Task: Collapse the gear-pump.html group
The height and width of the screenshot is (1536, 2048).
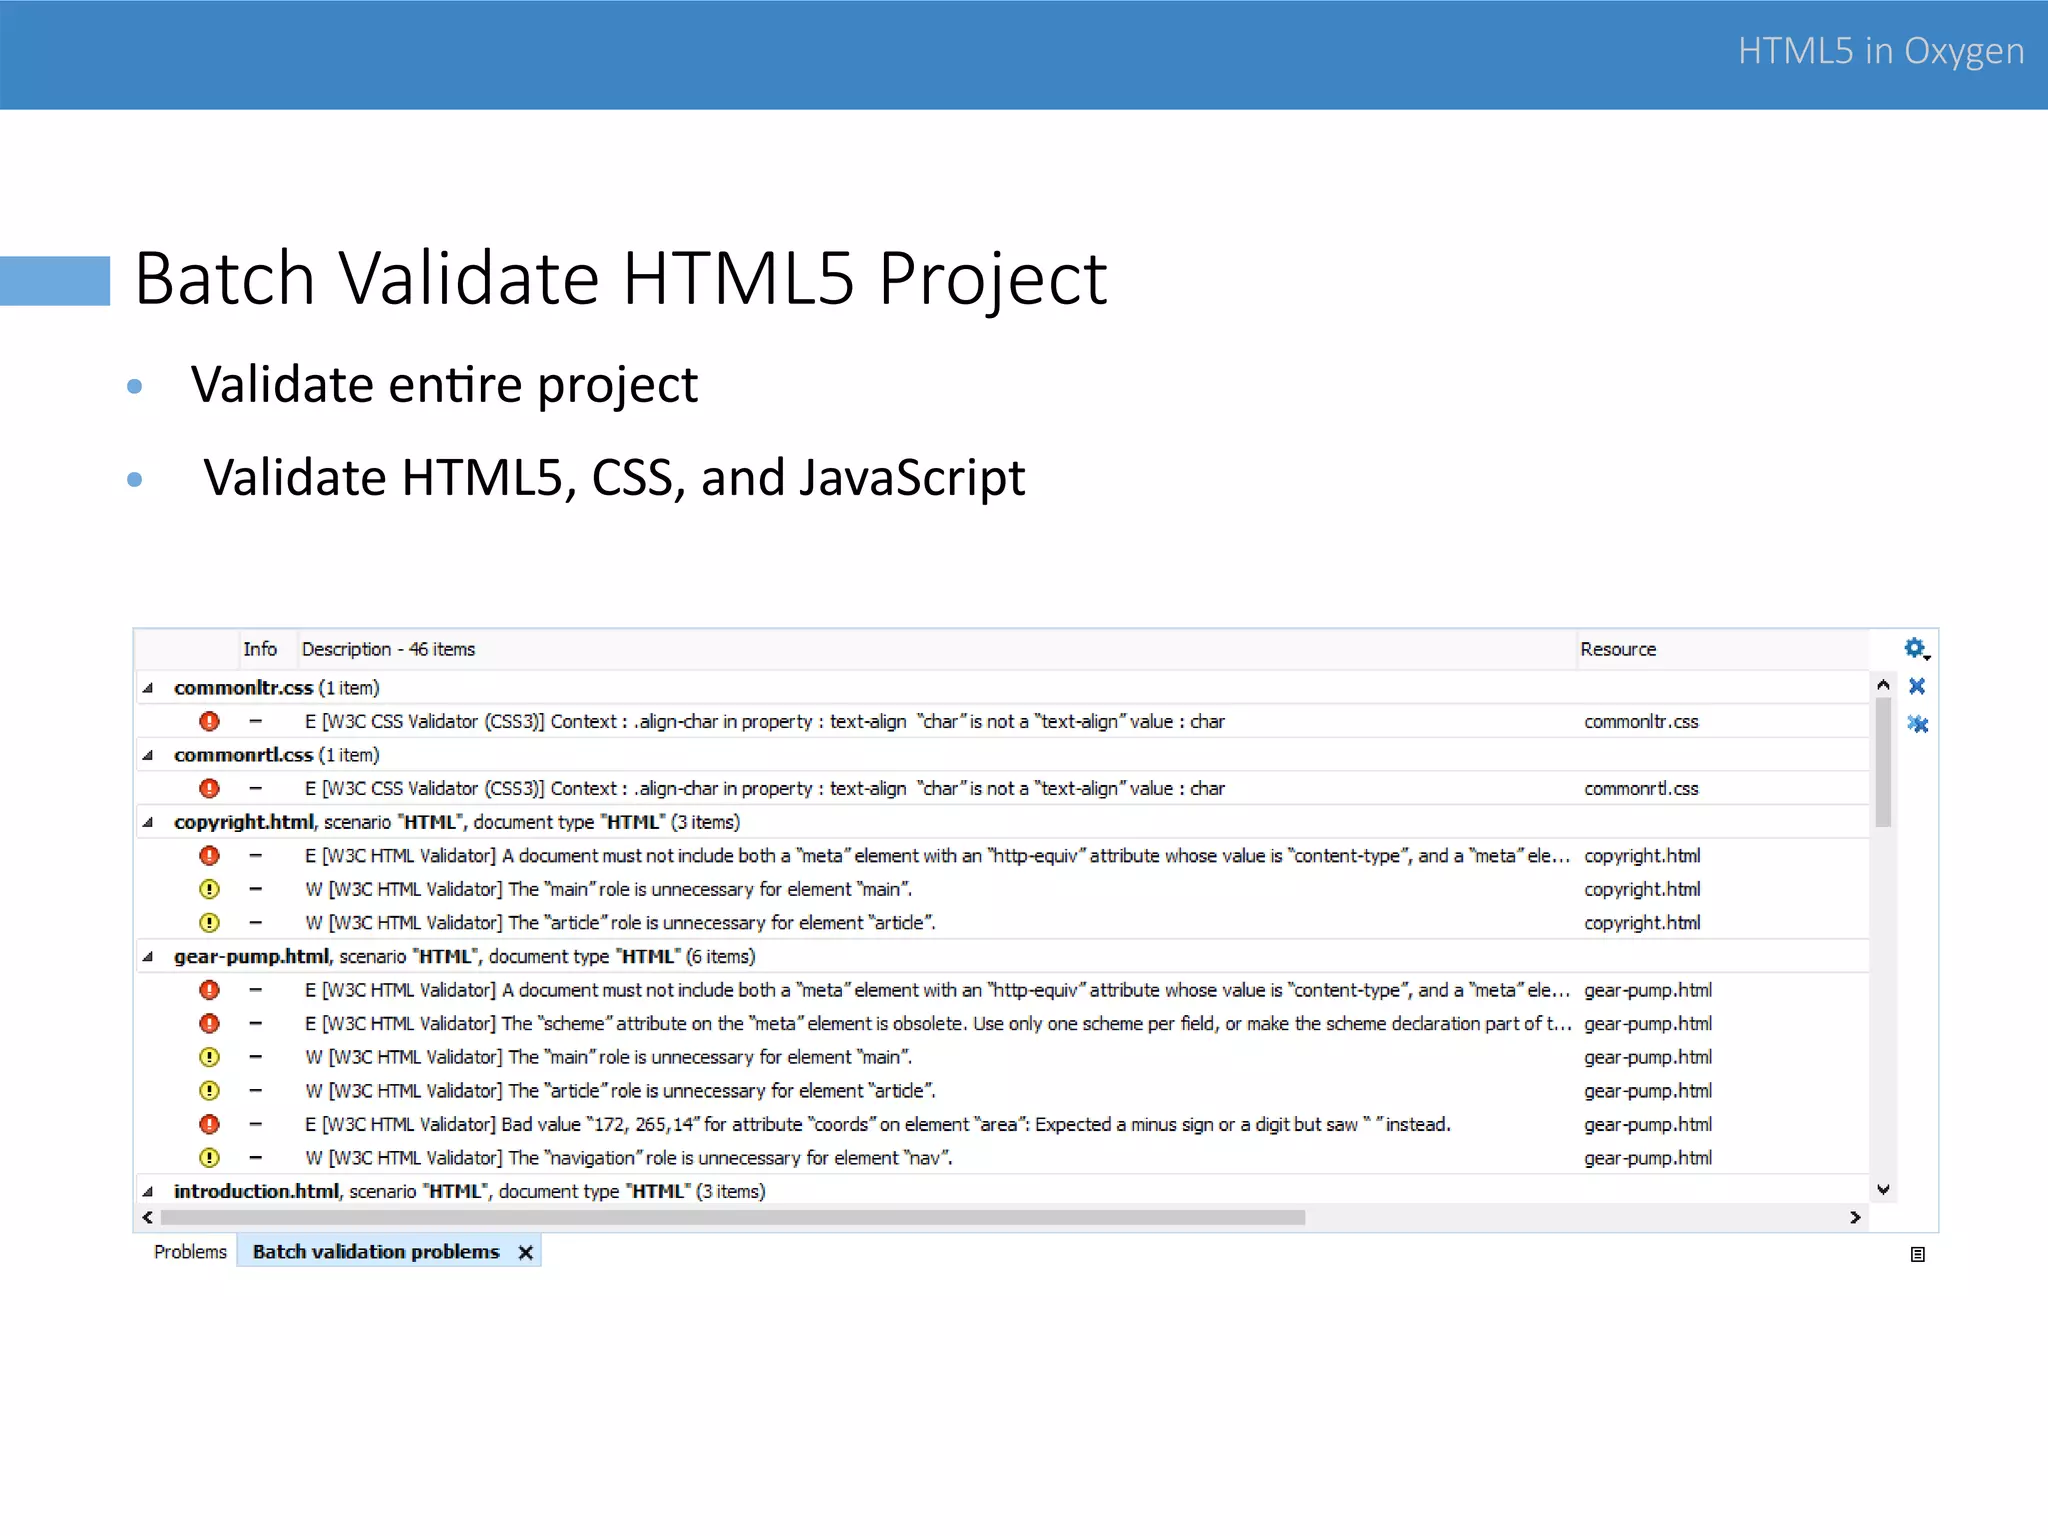Action: click(x=148, y=956)
